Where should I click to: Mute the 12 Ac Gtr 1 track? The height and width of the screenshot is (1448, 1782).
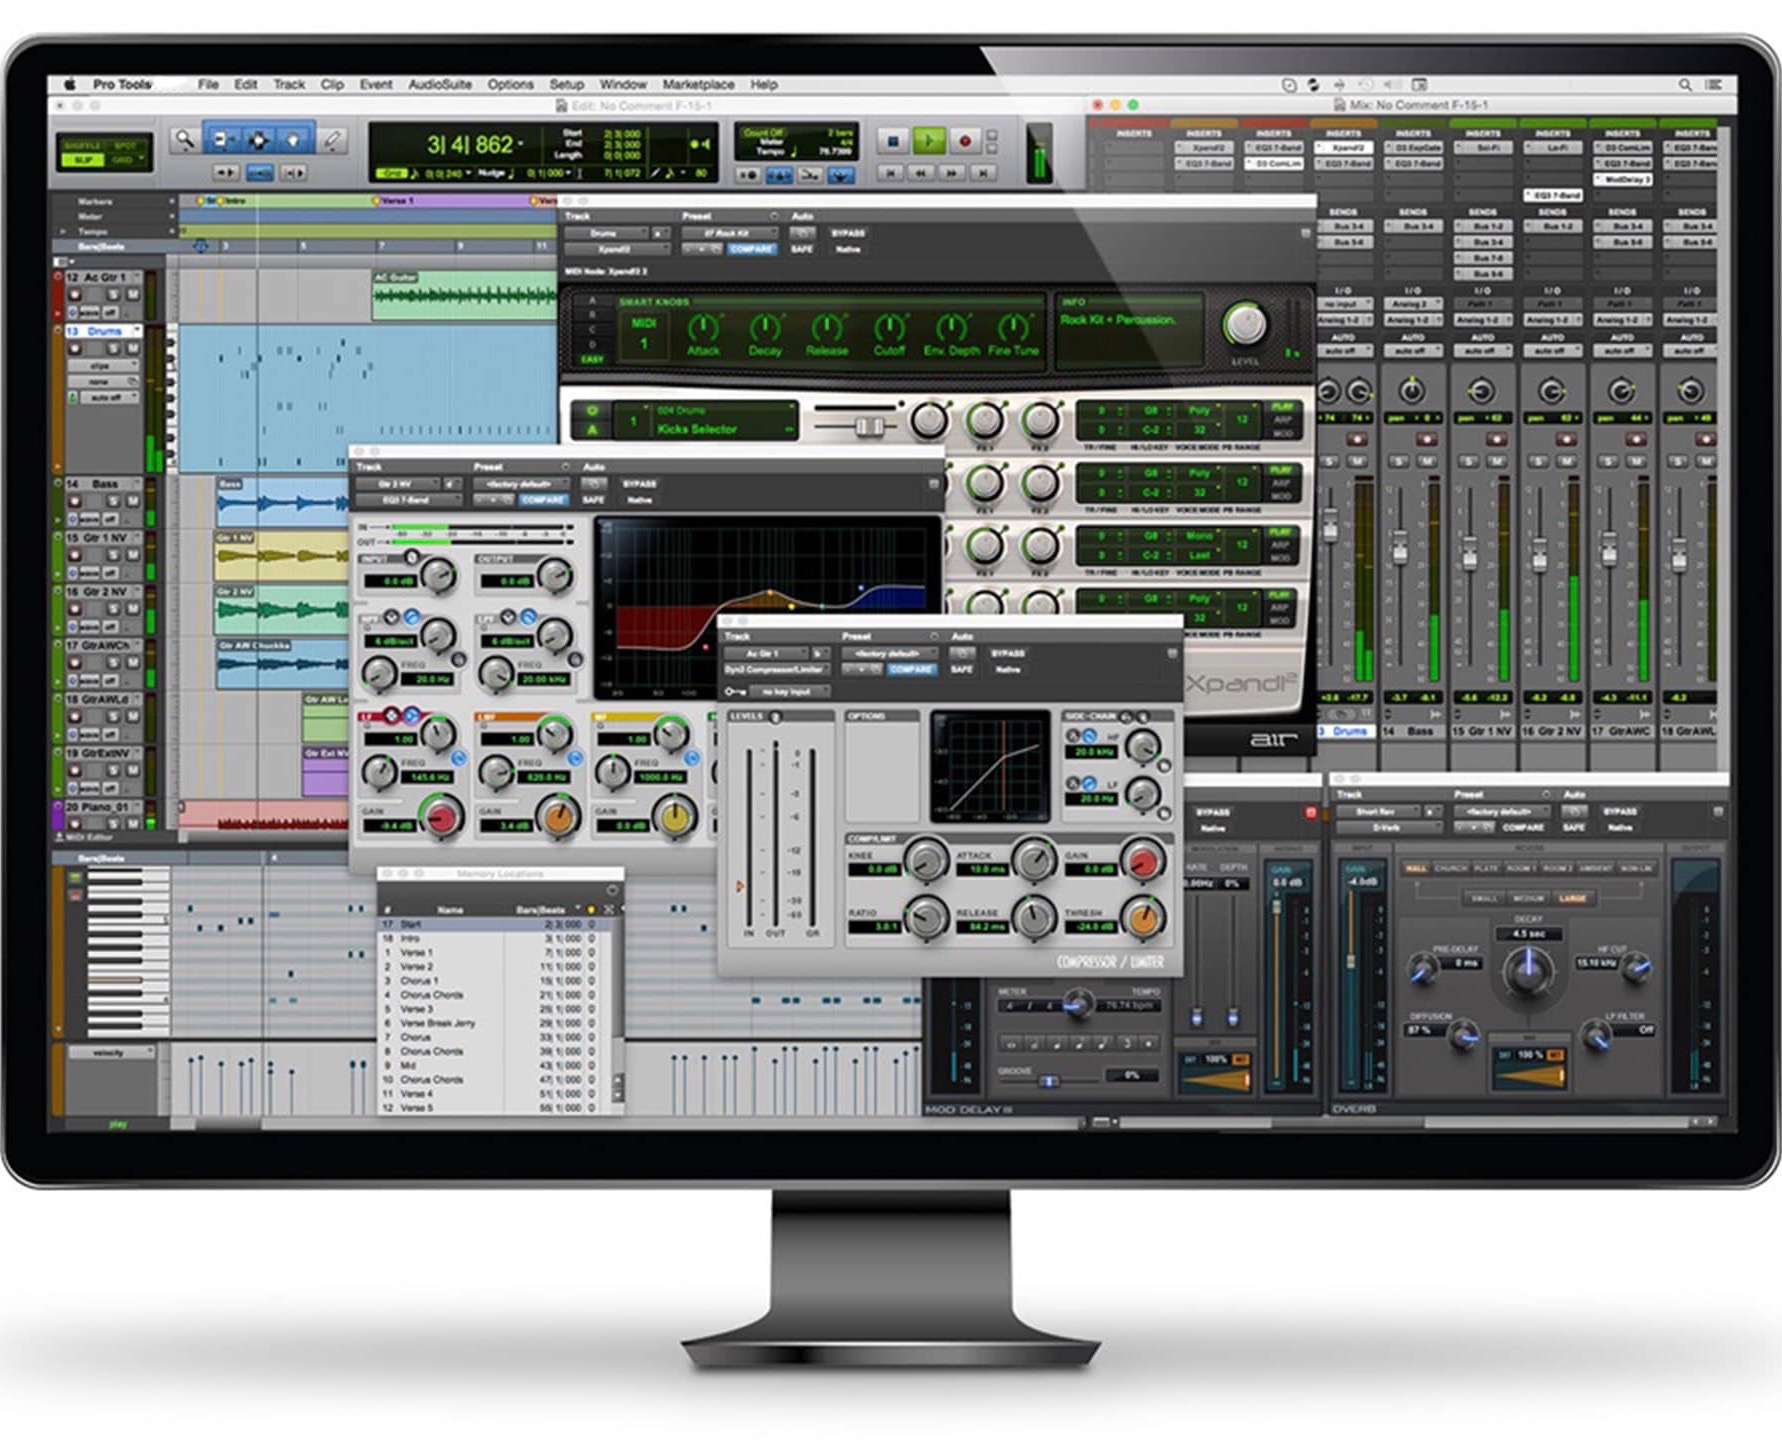(x=131, y=295)
